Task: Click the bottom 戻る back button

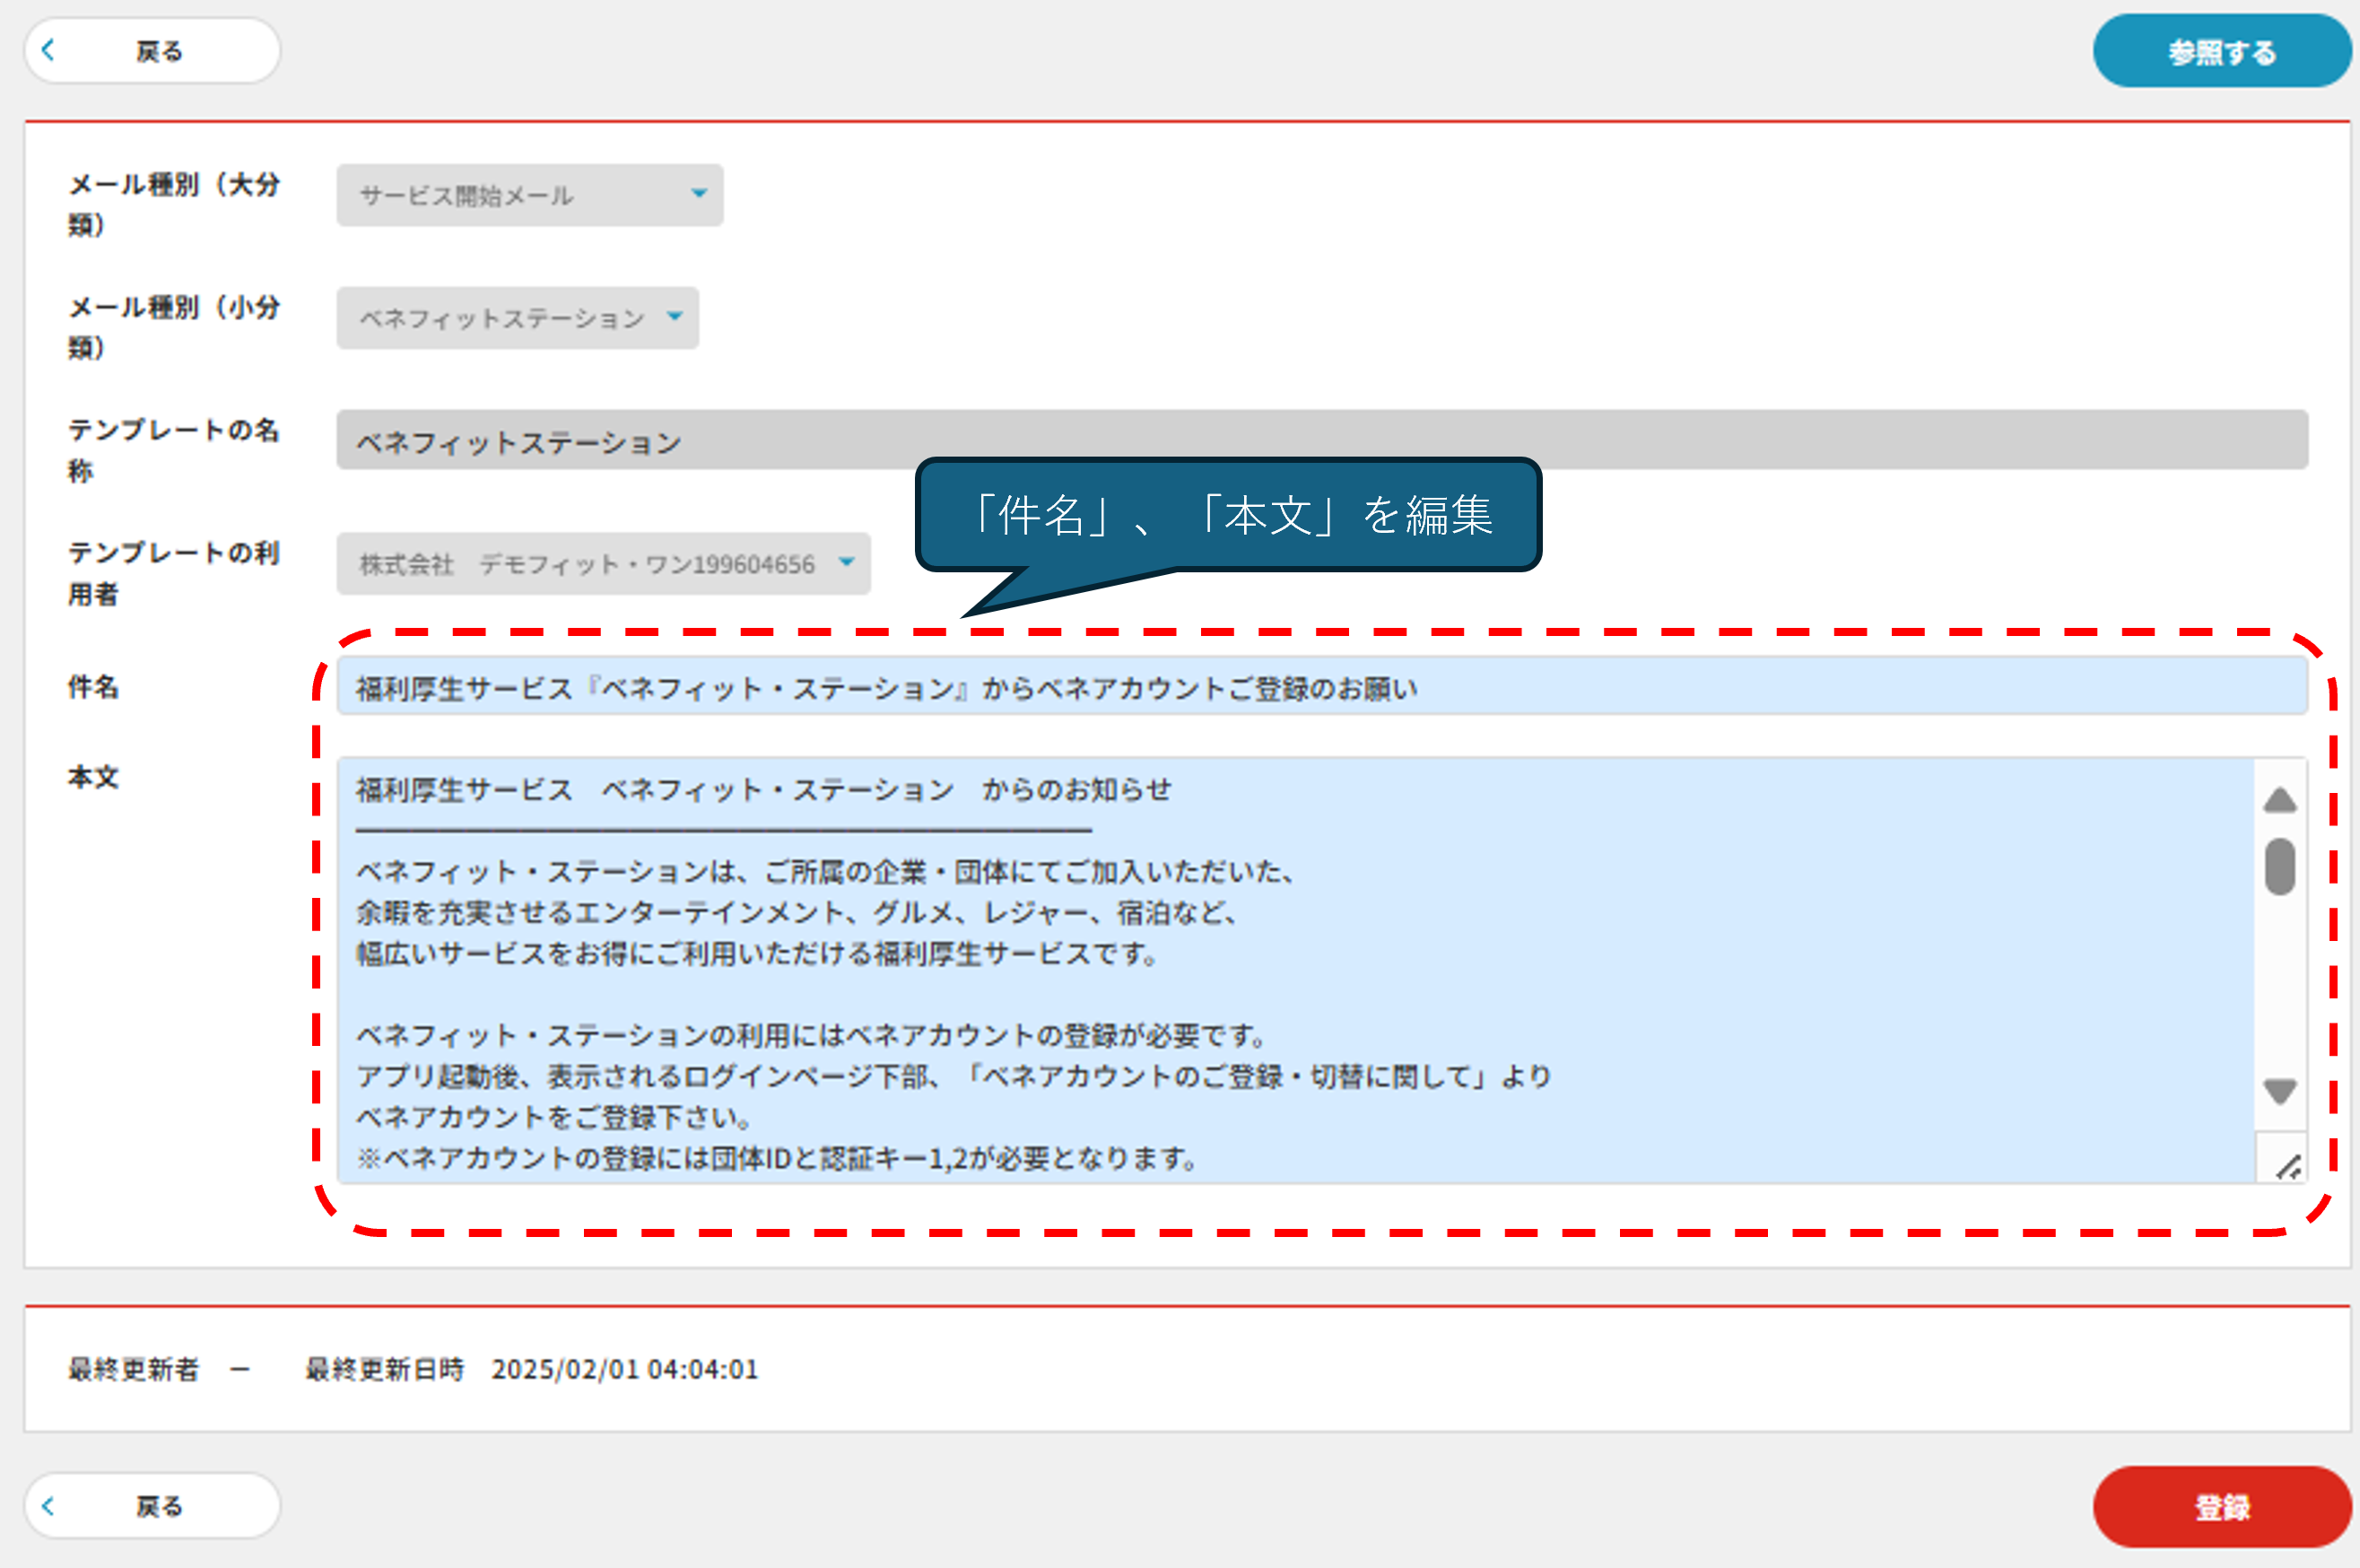Action: (152, 1505)
